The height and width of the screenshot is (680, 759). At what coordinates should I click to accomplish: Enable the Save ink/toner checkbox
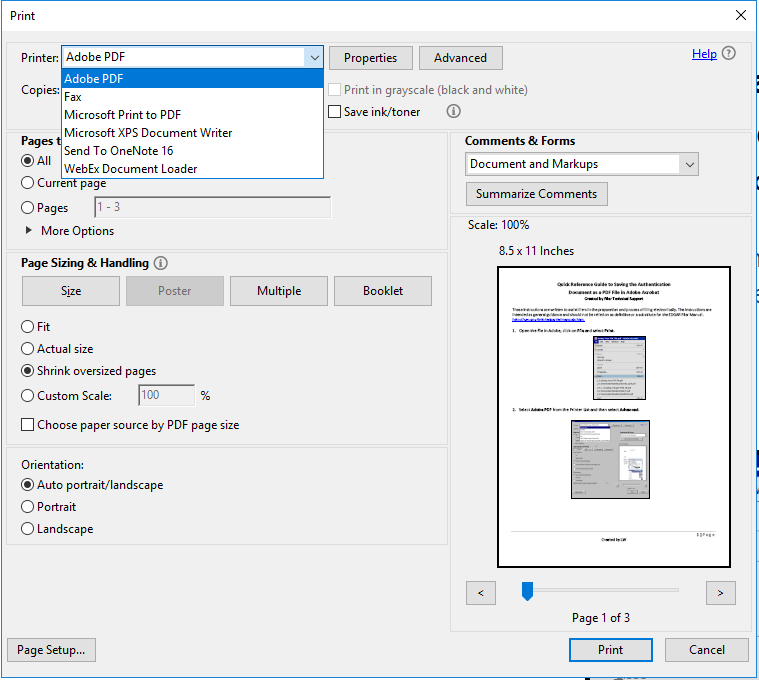pos(335,112)
